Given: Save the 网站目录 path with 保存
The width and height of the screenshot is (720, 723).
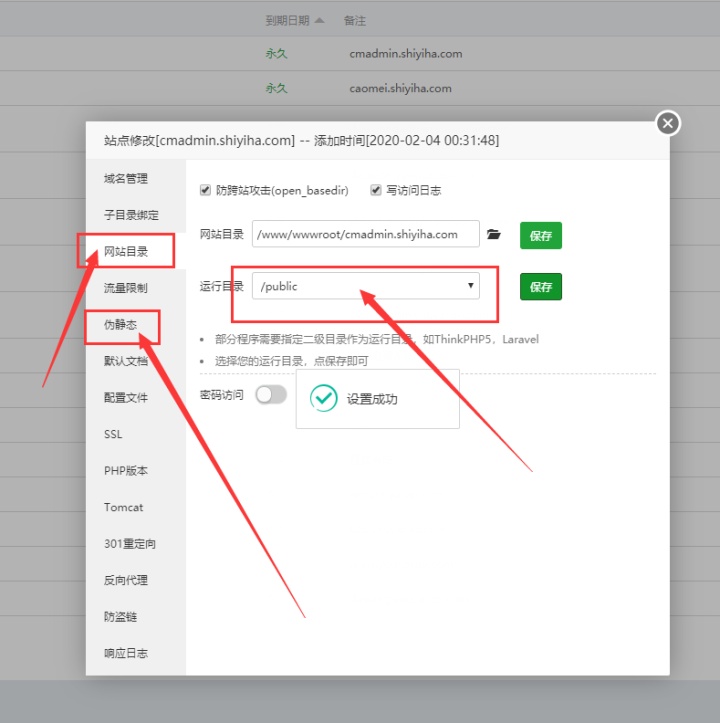Looking at the screenshot, I should point(541,236).
